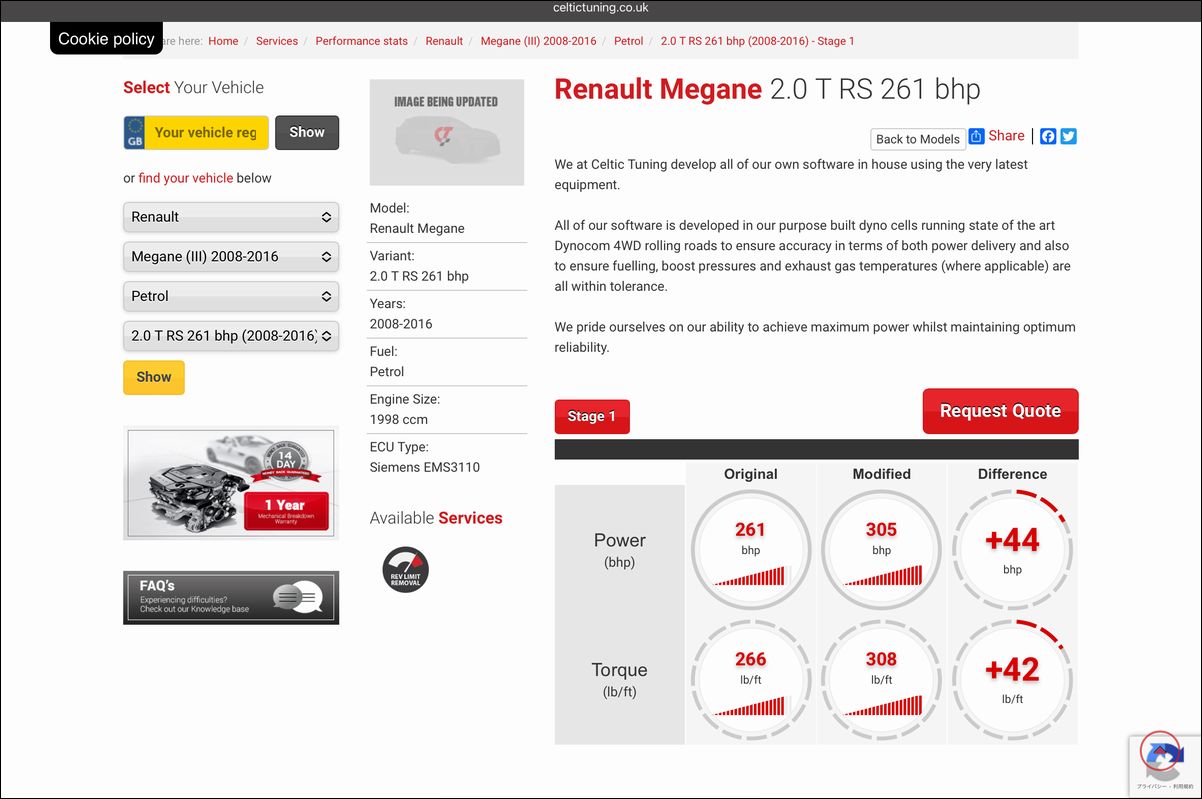The image size is (1202, 799).
Task: Click the modified power 305 bhp gauge
Action: pyautogui.click(x=881, y=550)
